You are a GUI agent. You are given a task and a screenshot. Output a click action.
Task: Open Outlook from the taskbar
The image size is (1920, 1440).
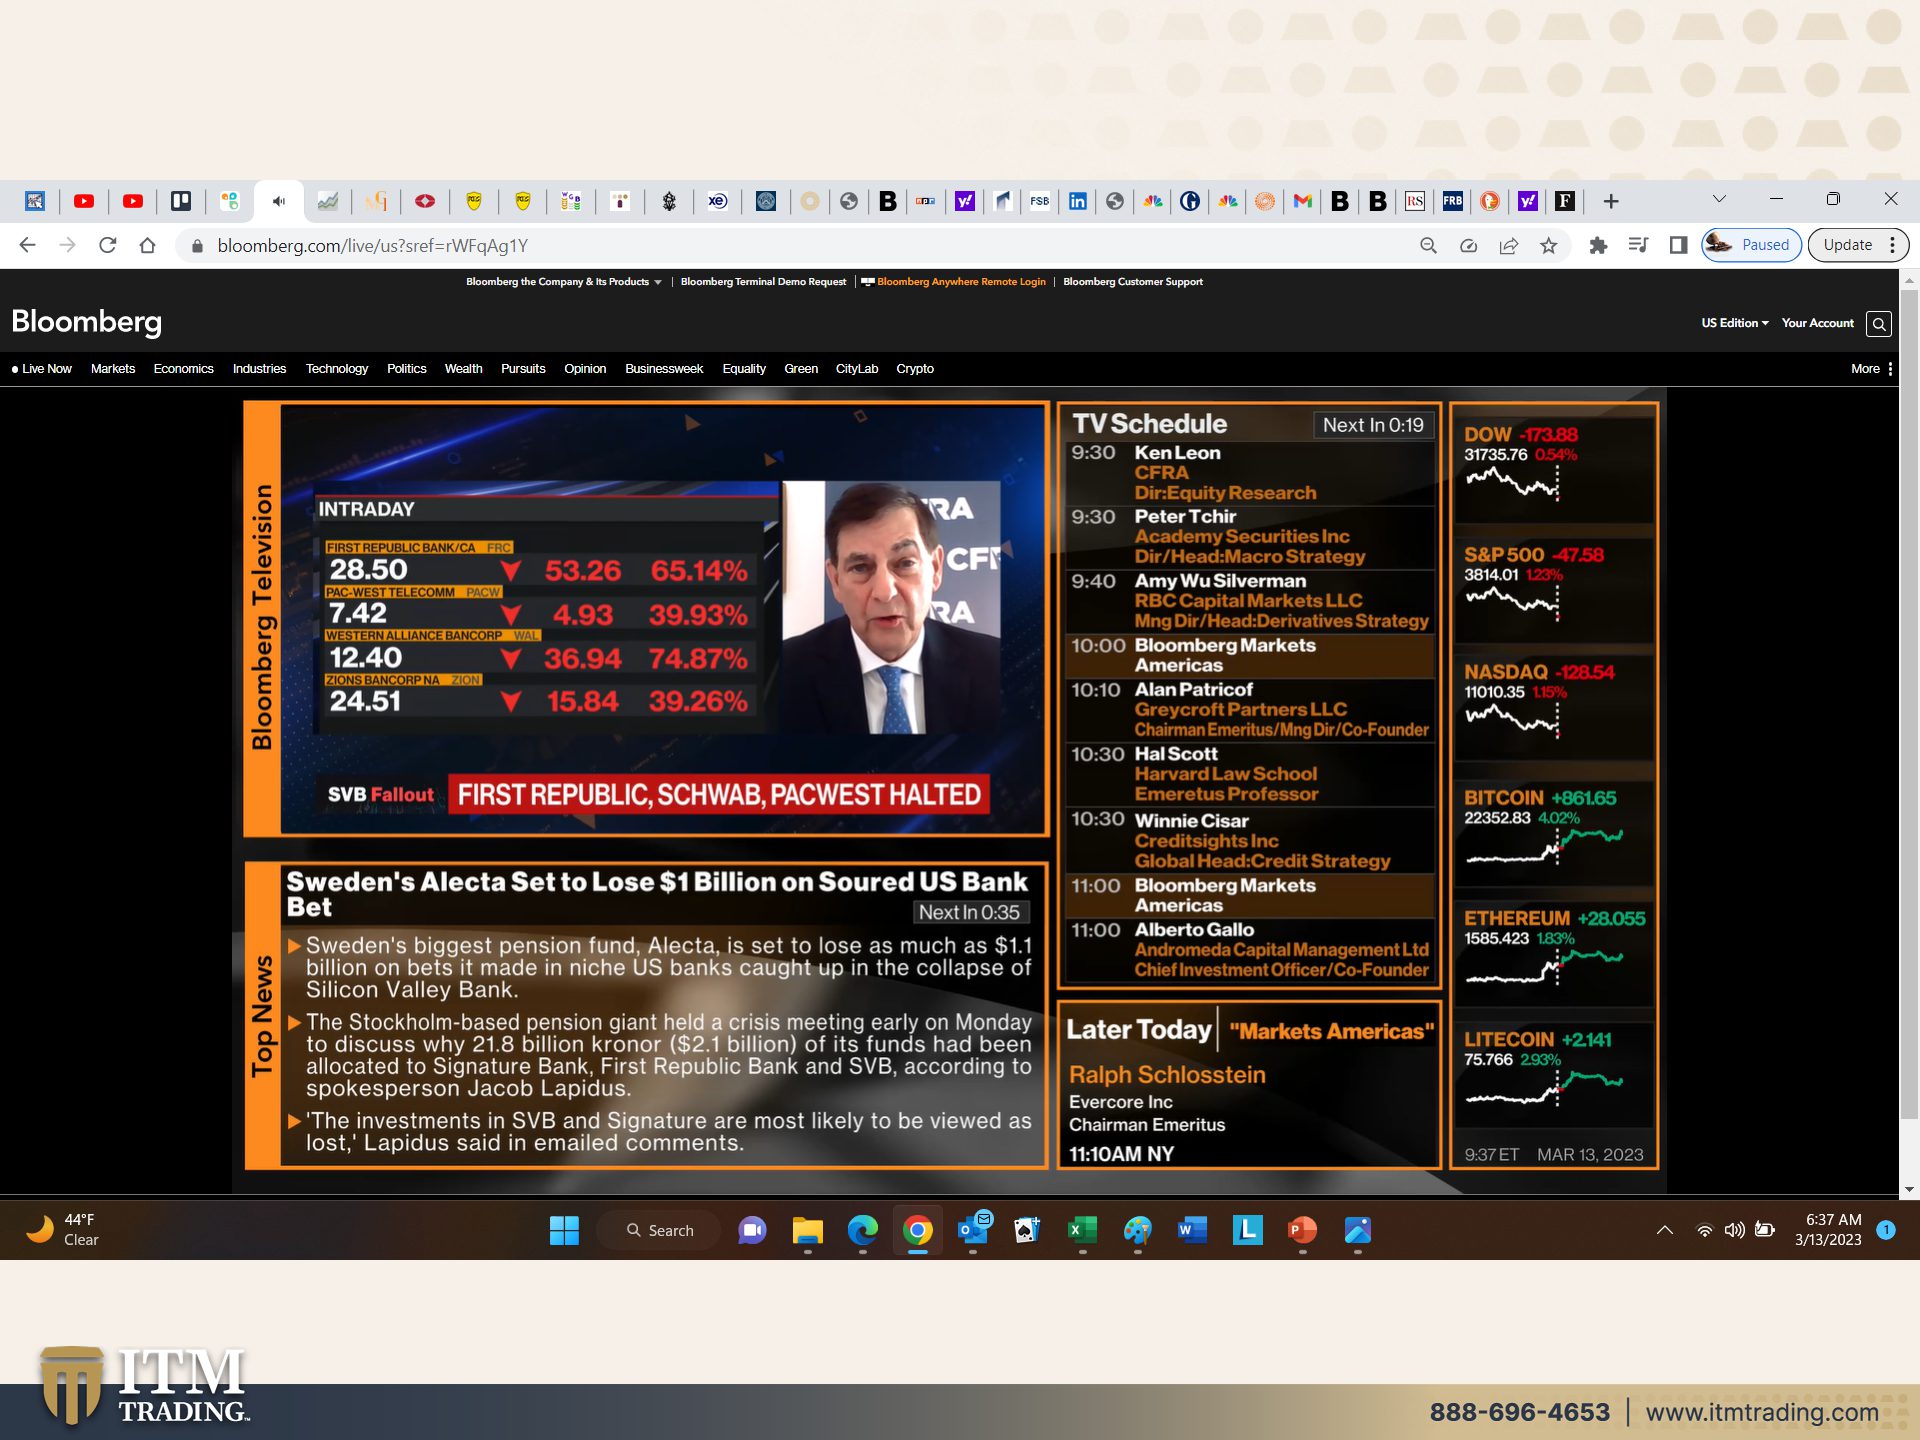(x=973, y=1230)
